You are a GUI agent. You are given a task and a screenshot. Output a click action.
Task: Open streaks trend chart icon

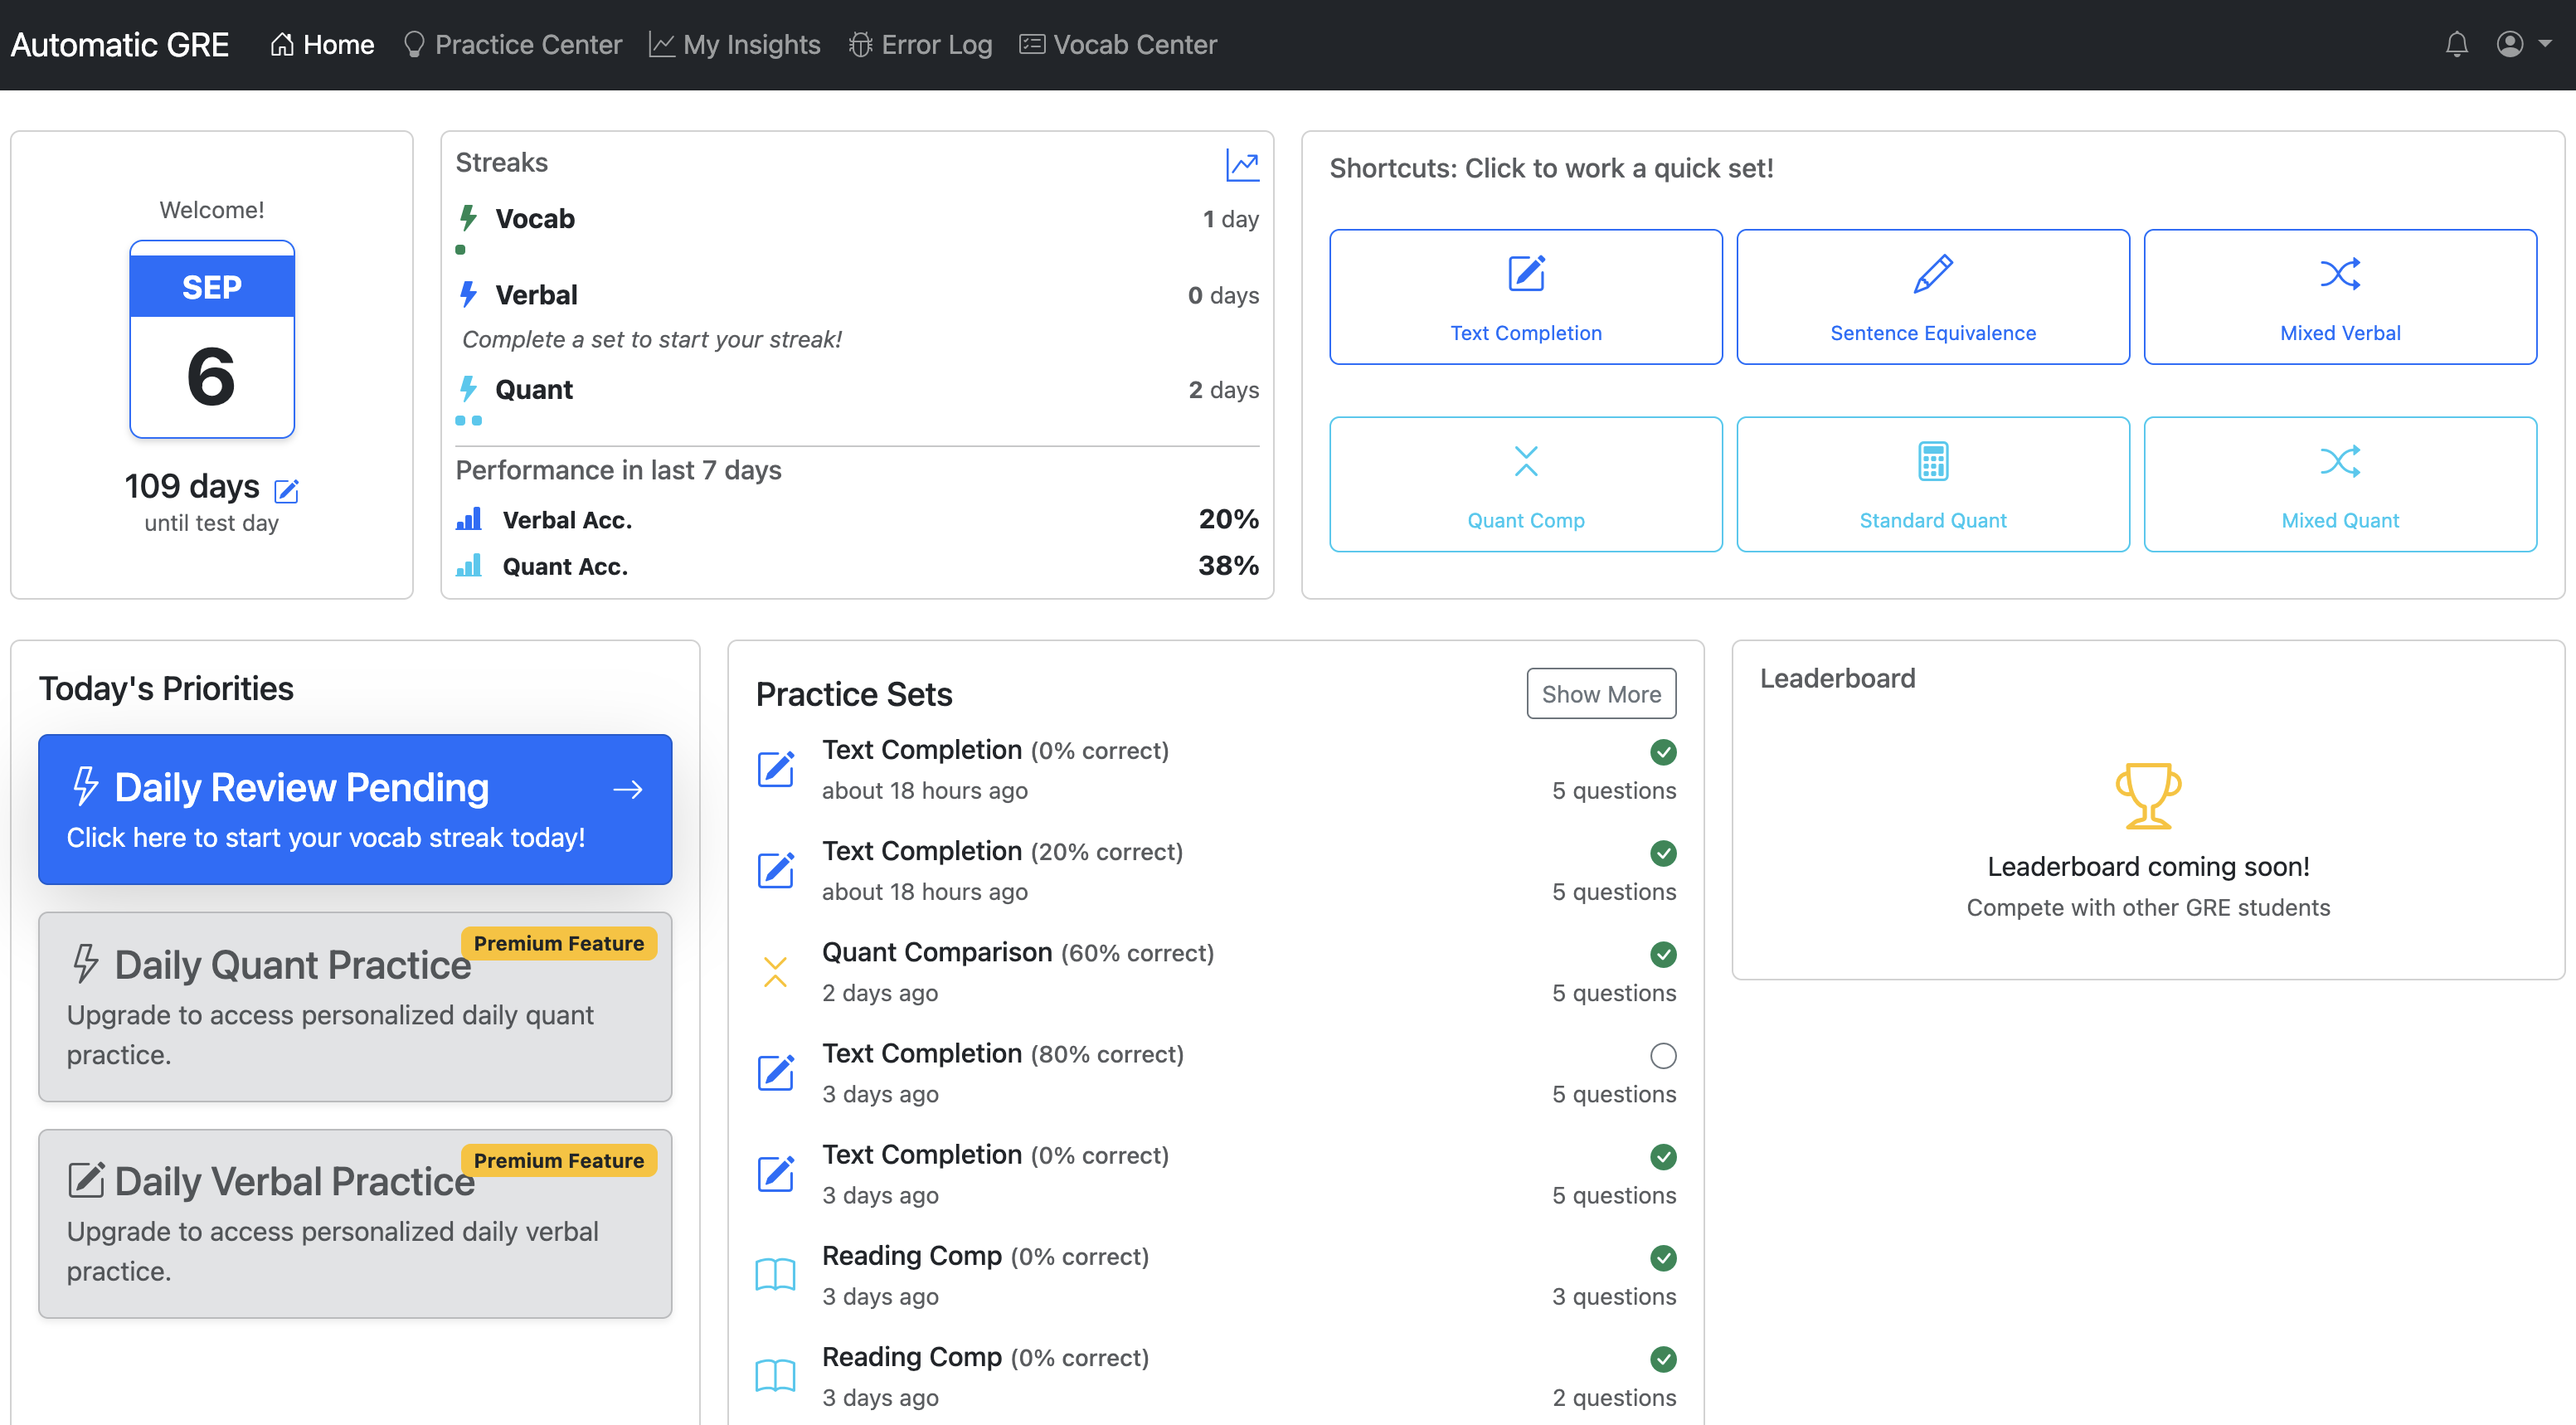pos(1242,164)
